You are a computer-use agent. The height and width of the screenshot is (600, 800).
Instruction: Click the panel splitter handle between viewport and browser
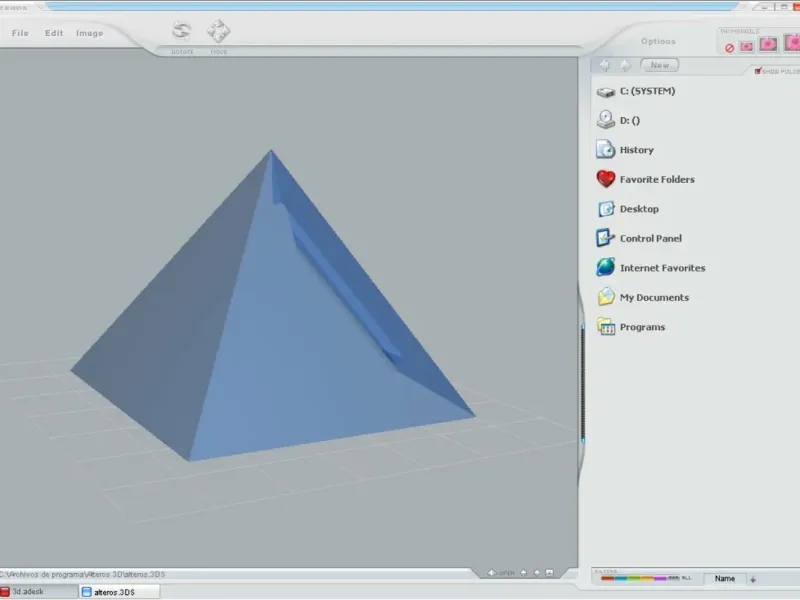pos(583,383)
